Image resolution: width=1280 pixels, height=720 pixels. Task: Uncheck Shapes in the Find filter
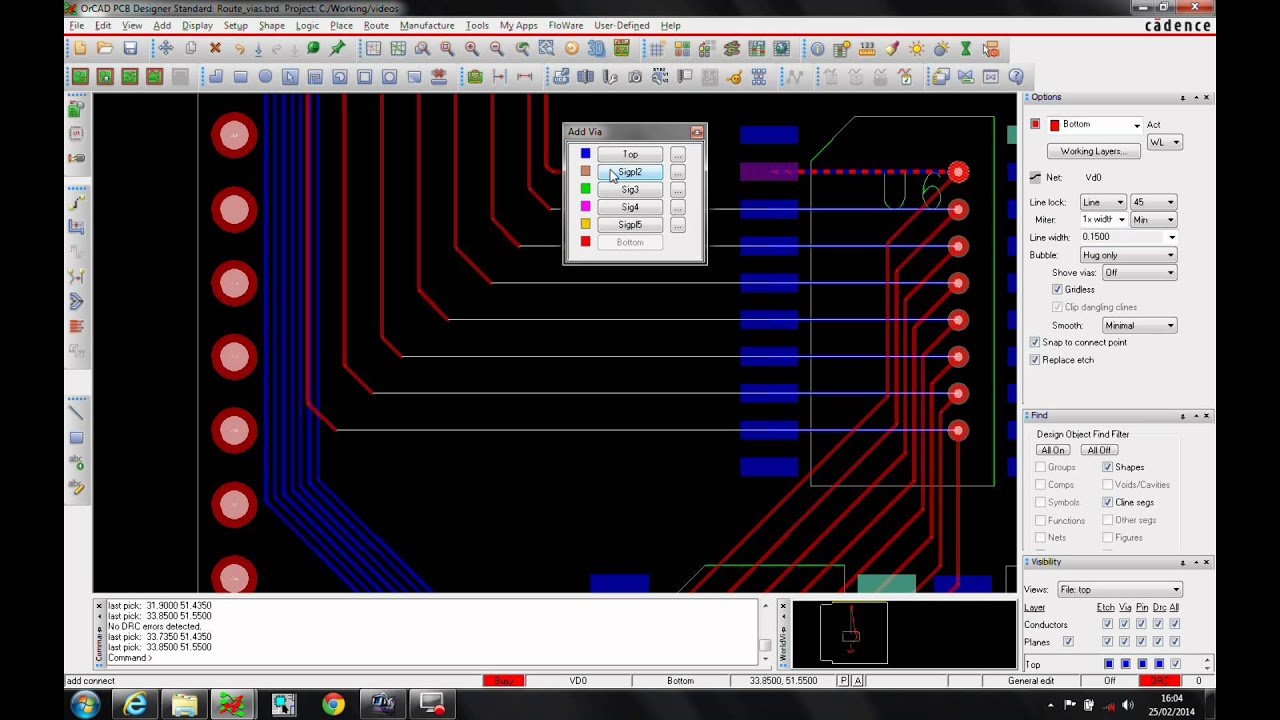[x=1108, y=467]
